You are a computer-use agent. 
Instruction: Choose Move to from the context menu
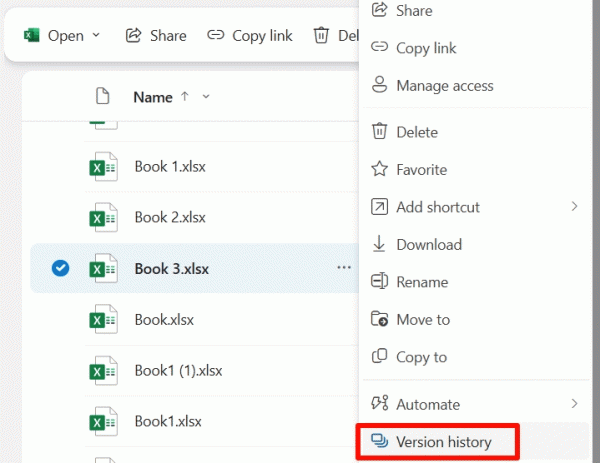pos(422,320)
